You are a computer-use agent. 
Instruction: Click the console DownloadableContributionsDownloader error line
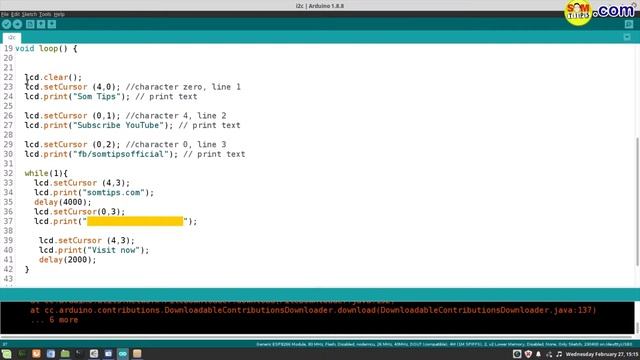point(313,310)
